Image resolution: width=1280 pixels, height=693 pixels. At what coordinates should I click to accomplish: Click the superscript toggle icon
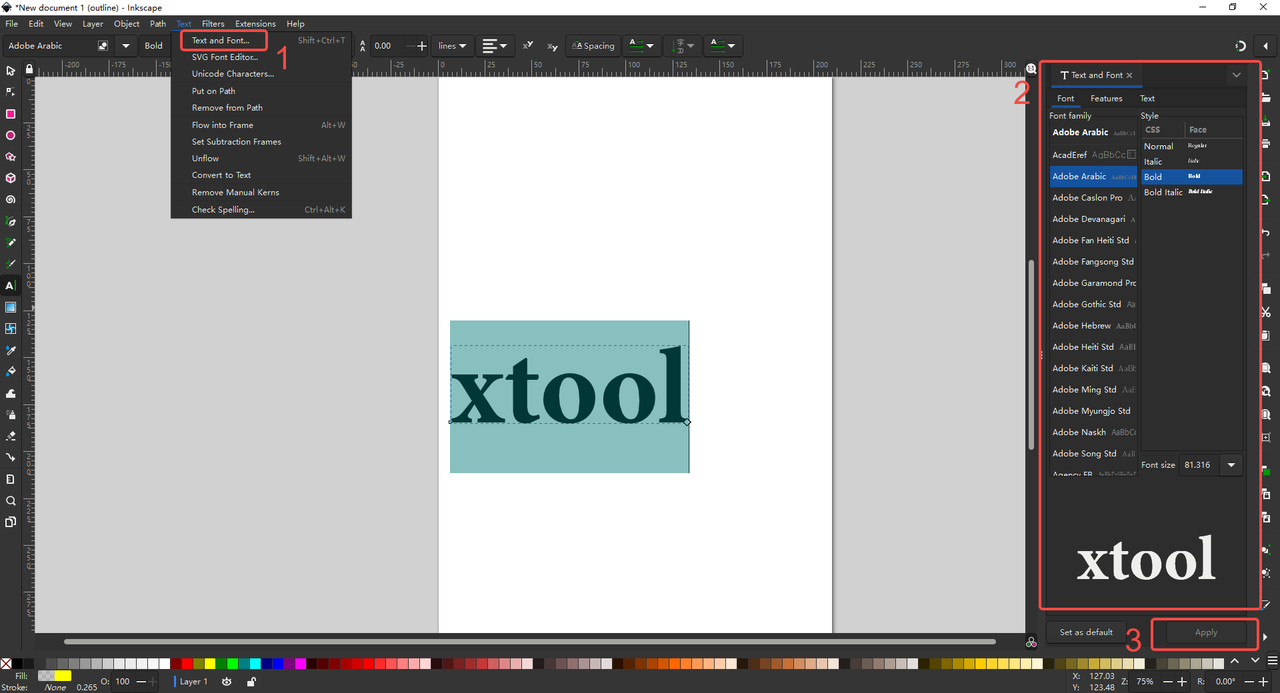pos(528,46)
